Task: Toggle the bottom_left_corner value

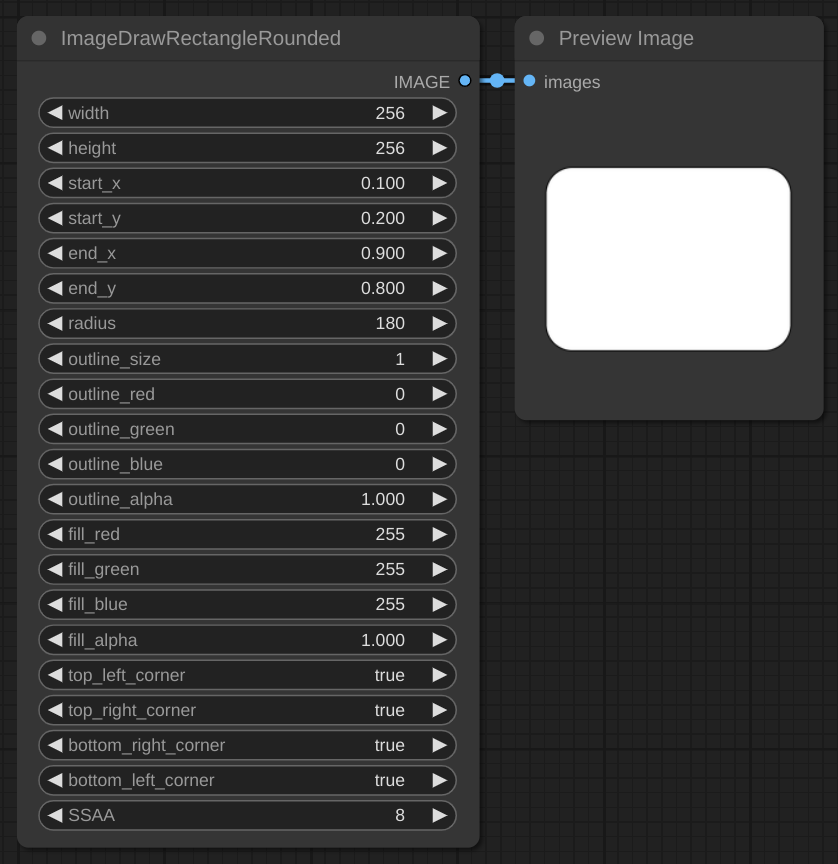Action: coord(247,780)
